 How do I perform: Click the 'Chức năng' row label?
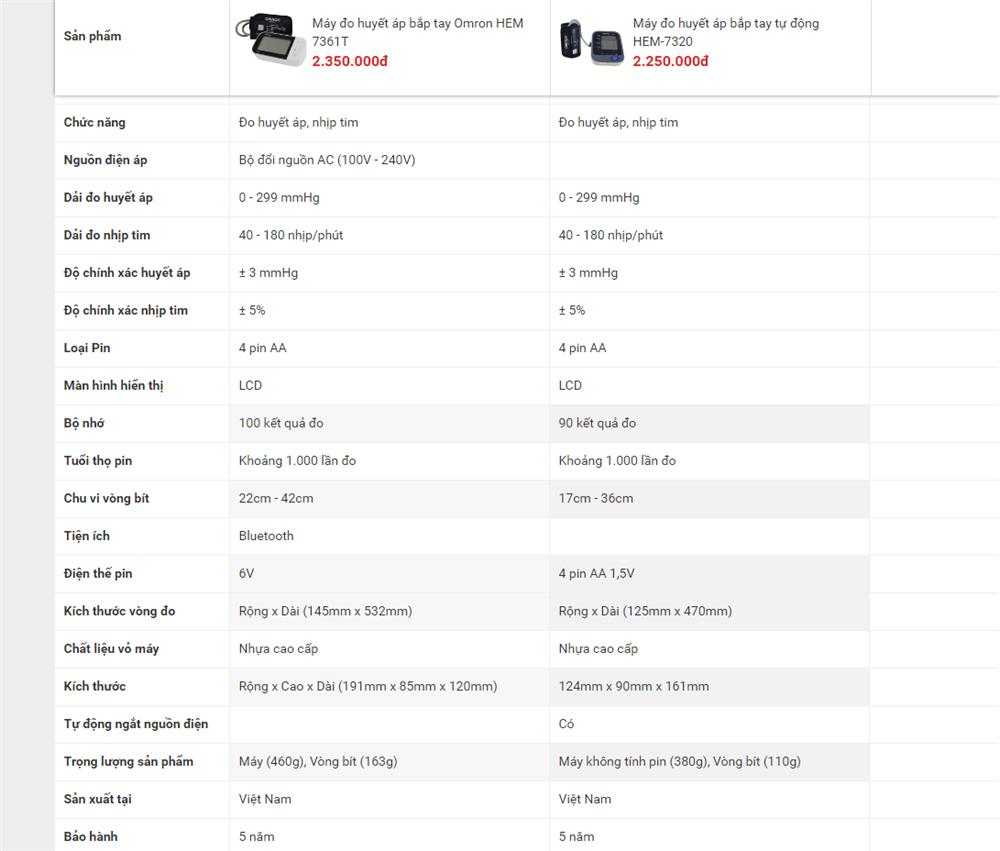coord(95,122)
